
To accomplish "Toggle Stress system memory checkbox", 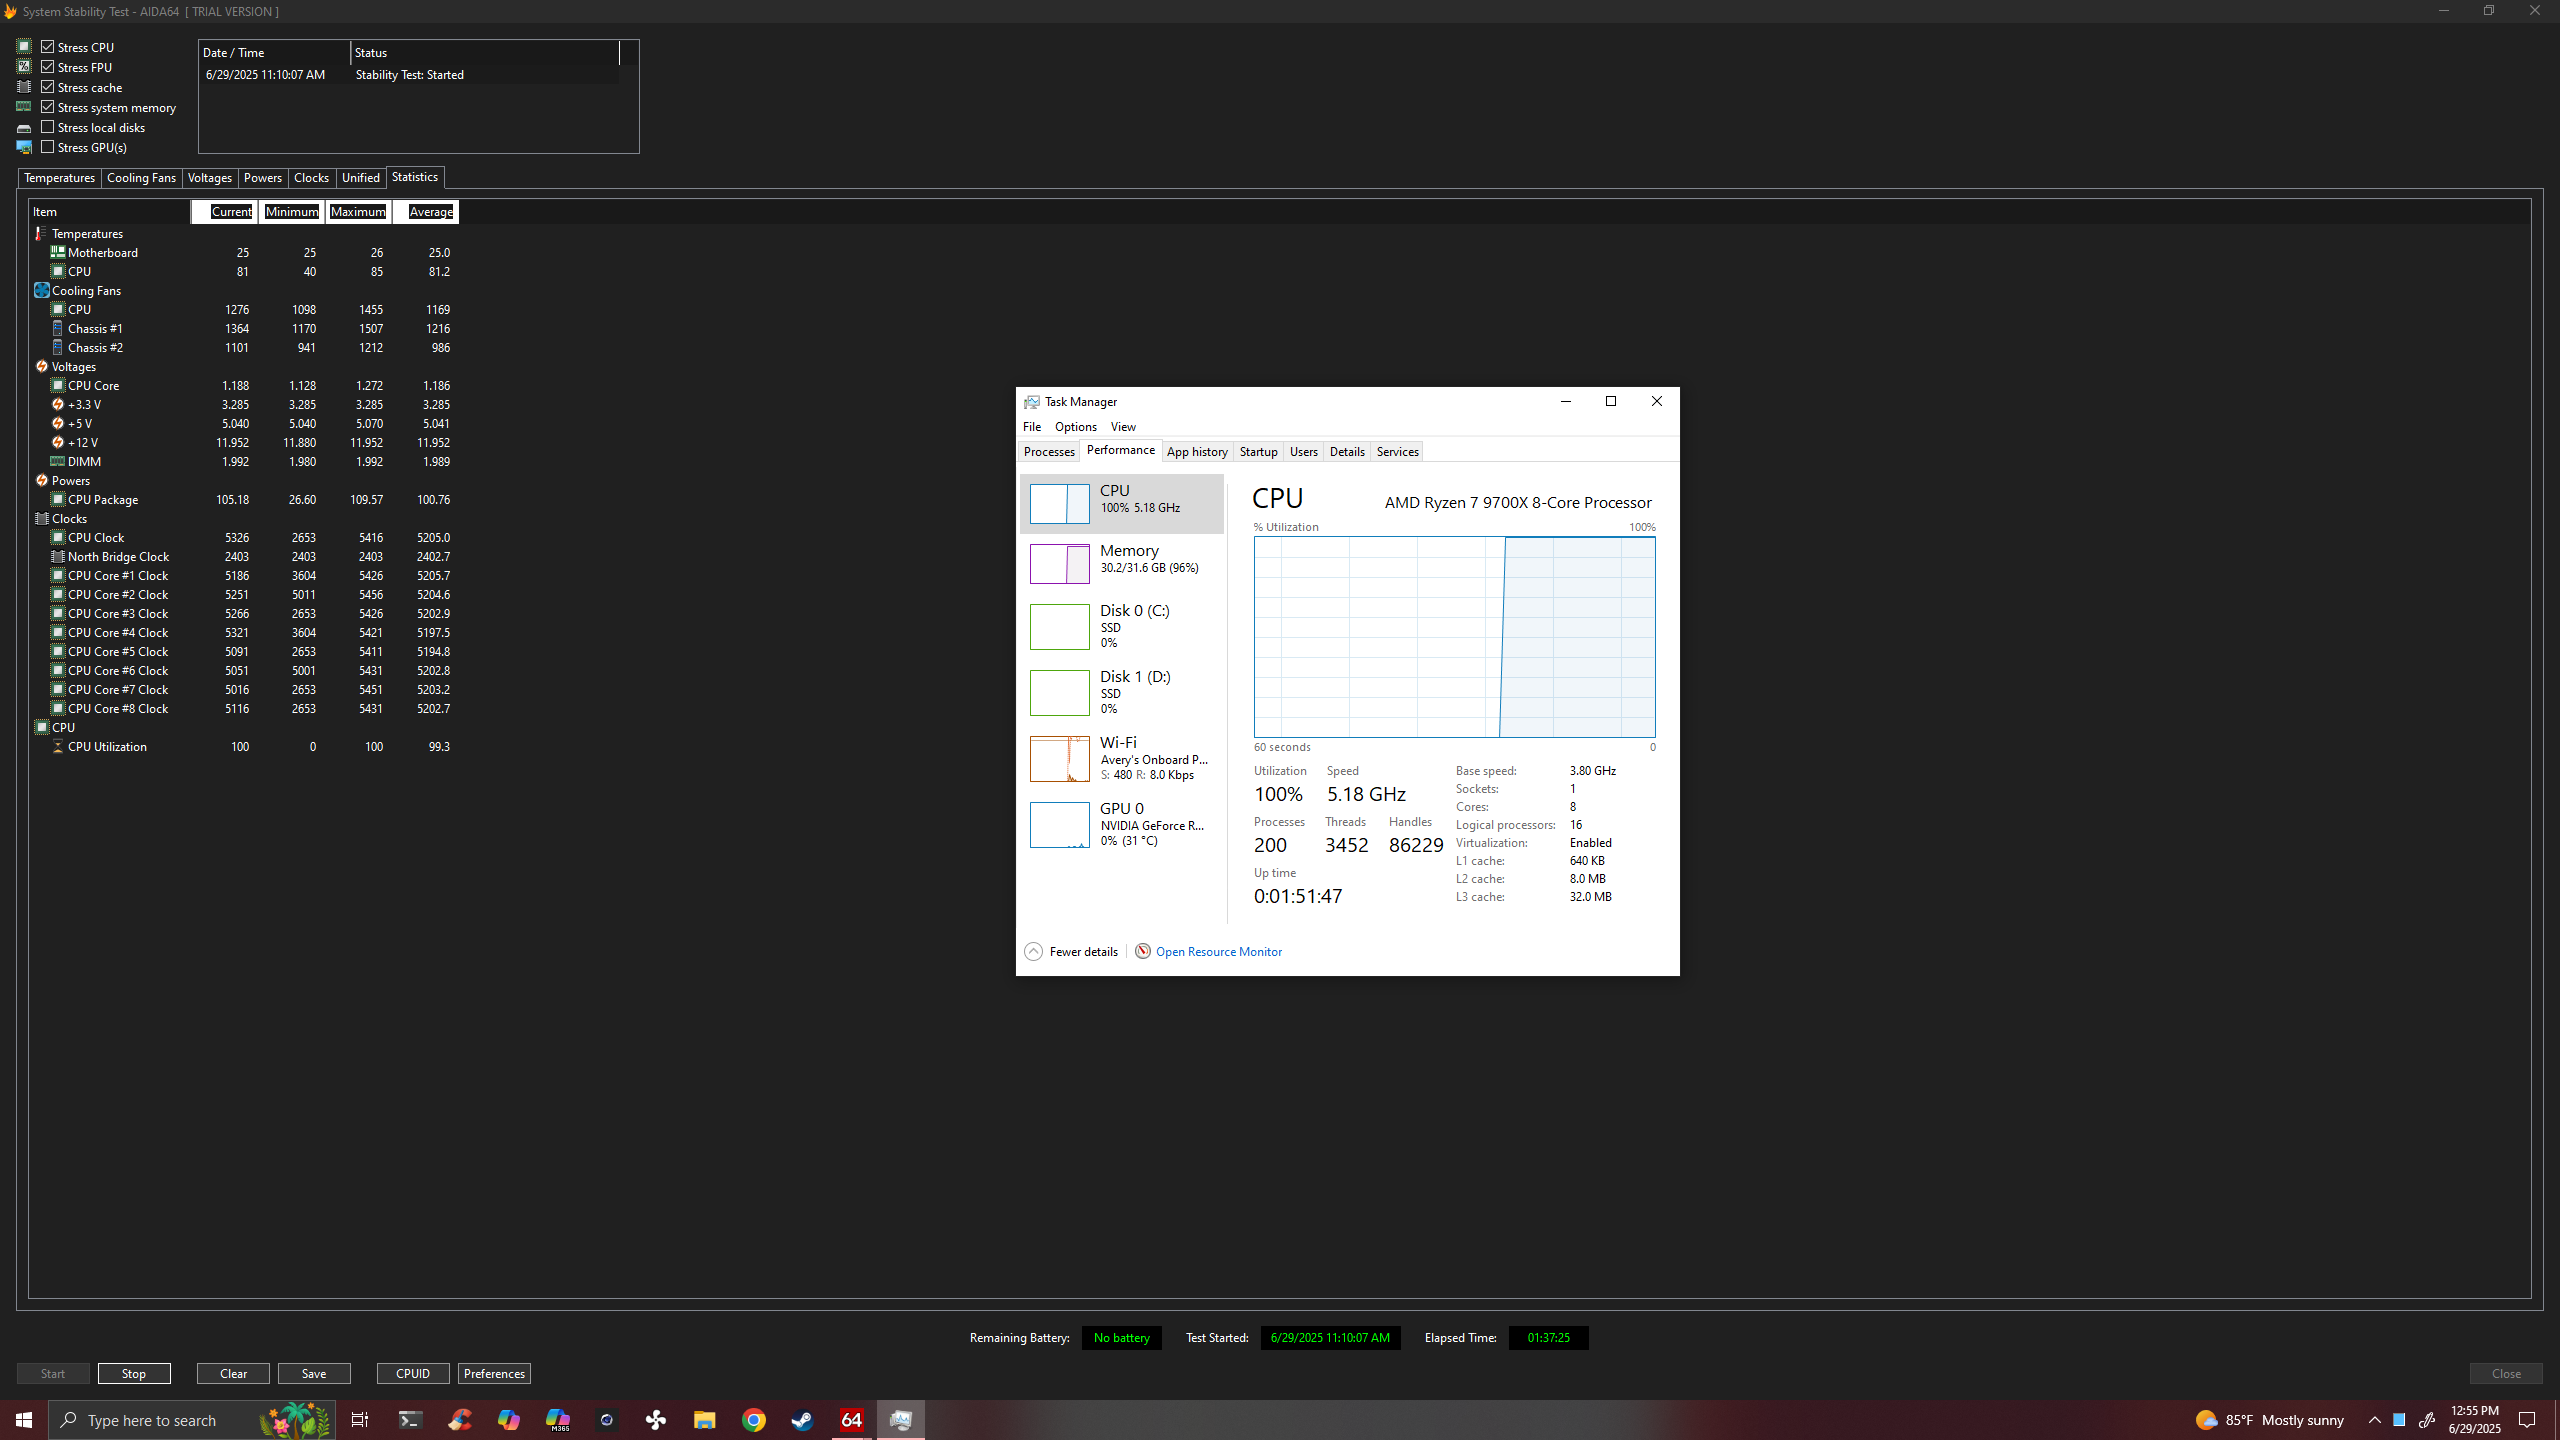I will click(x=47, y=107).
